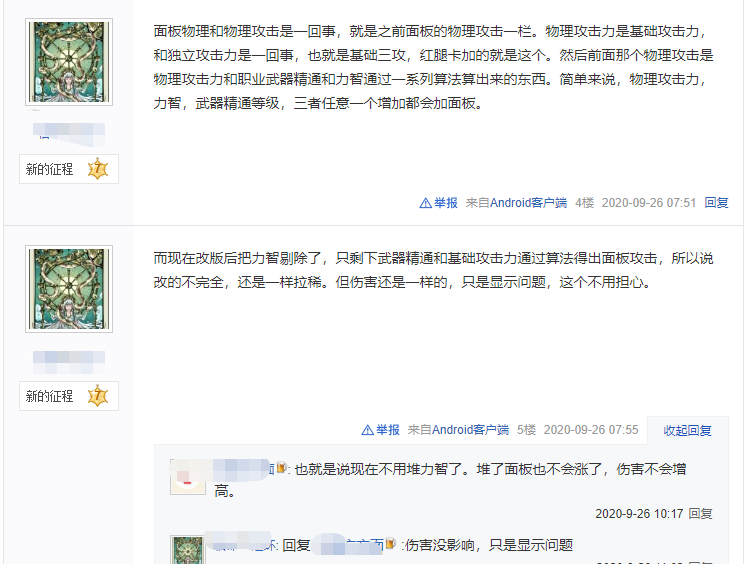744x564 pixels.
Task: Open the 5楼 poster's avatar image
Action: [x=69, y=289]
